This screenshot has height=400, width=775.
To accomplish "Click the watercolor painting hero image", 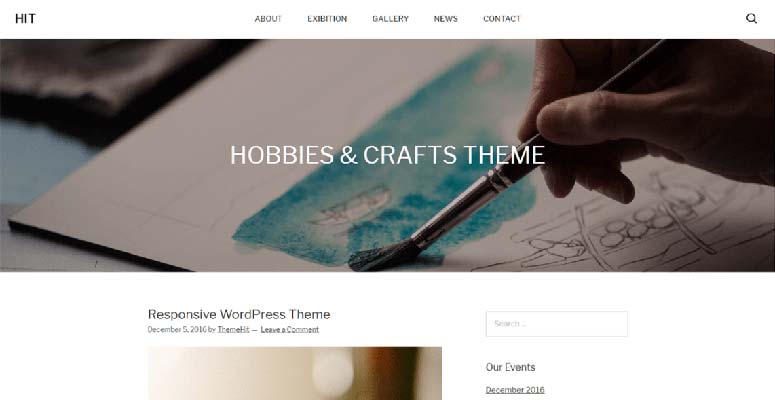I will (x=388, y=155).
